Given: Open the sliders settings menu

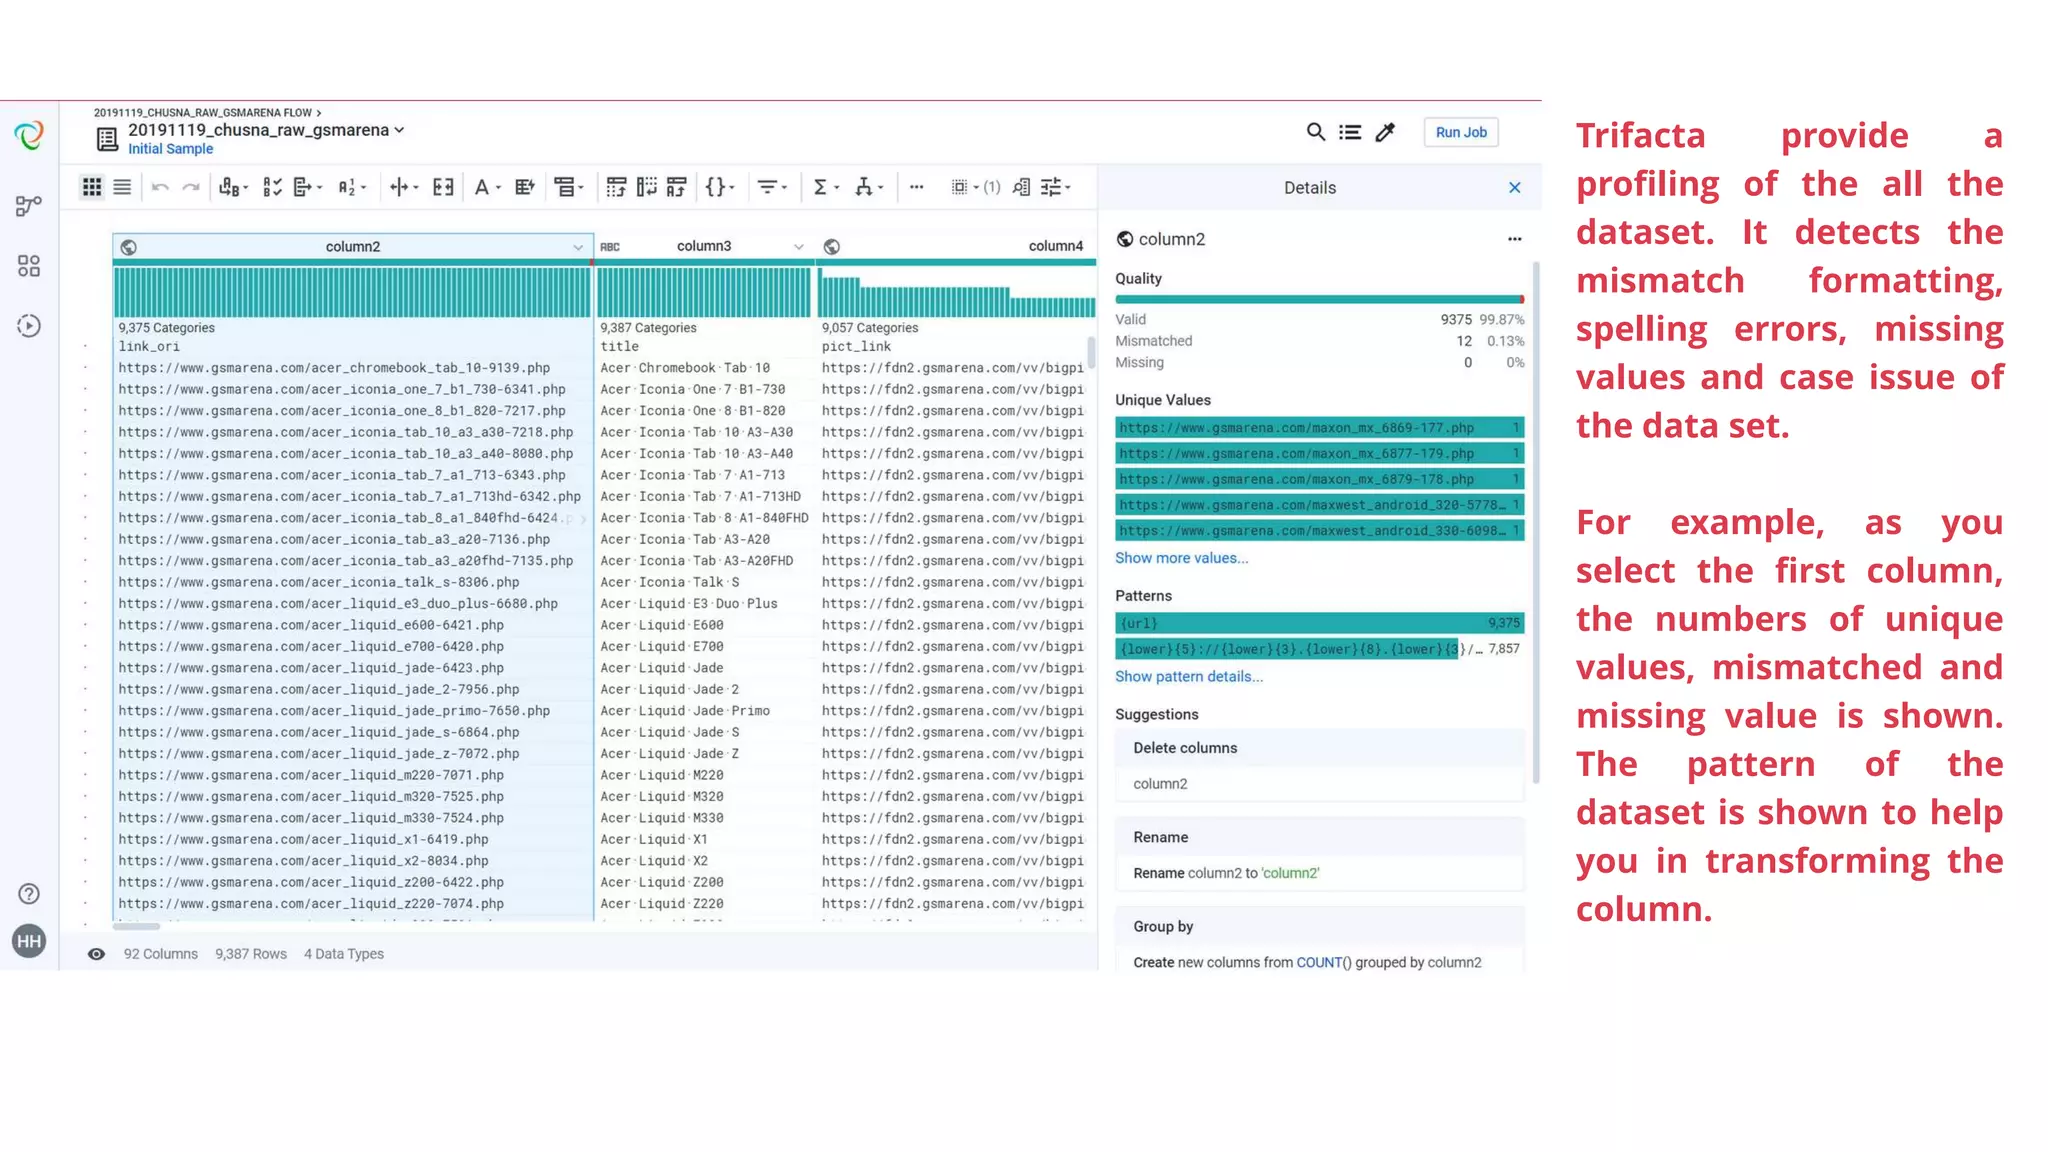Looking at the screenshot, I should (x=1055, y=187).
